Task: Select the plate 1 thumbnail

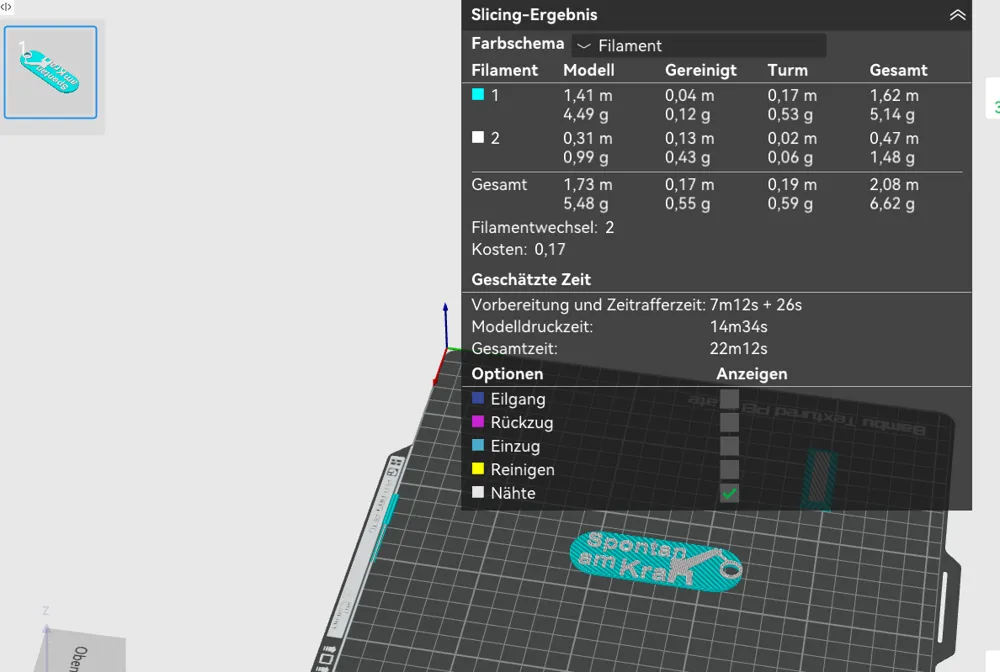Action: pos(50,70)
